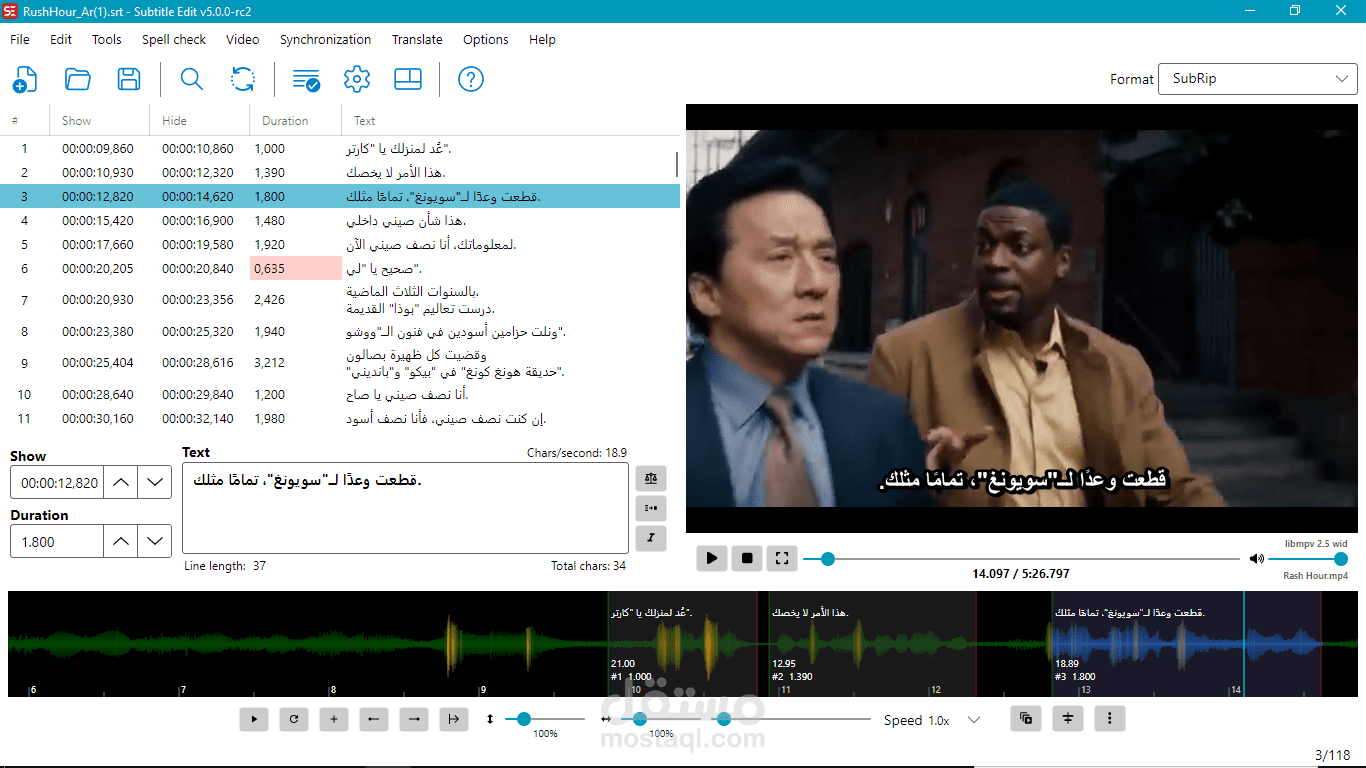Open the Translate menu
This screenshot has height=768, width=1366.
(417, 40)
